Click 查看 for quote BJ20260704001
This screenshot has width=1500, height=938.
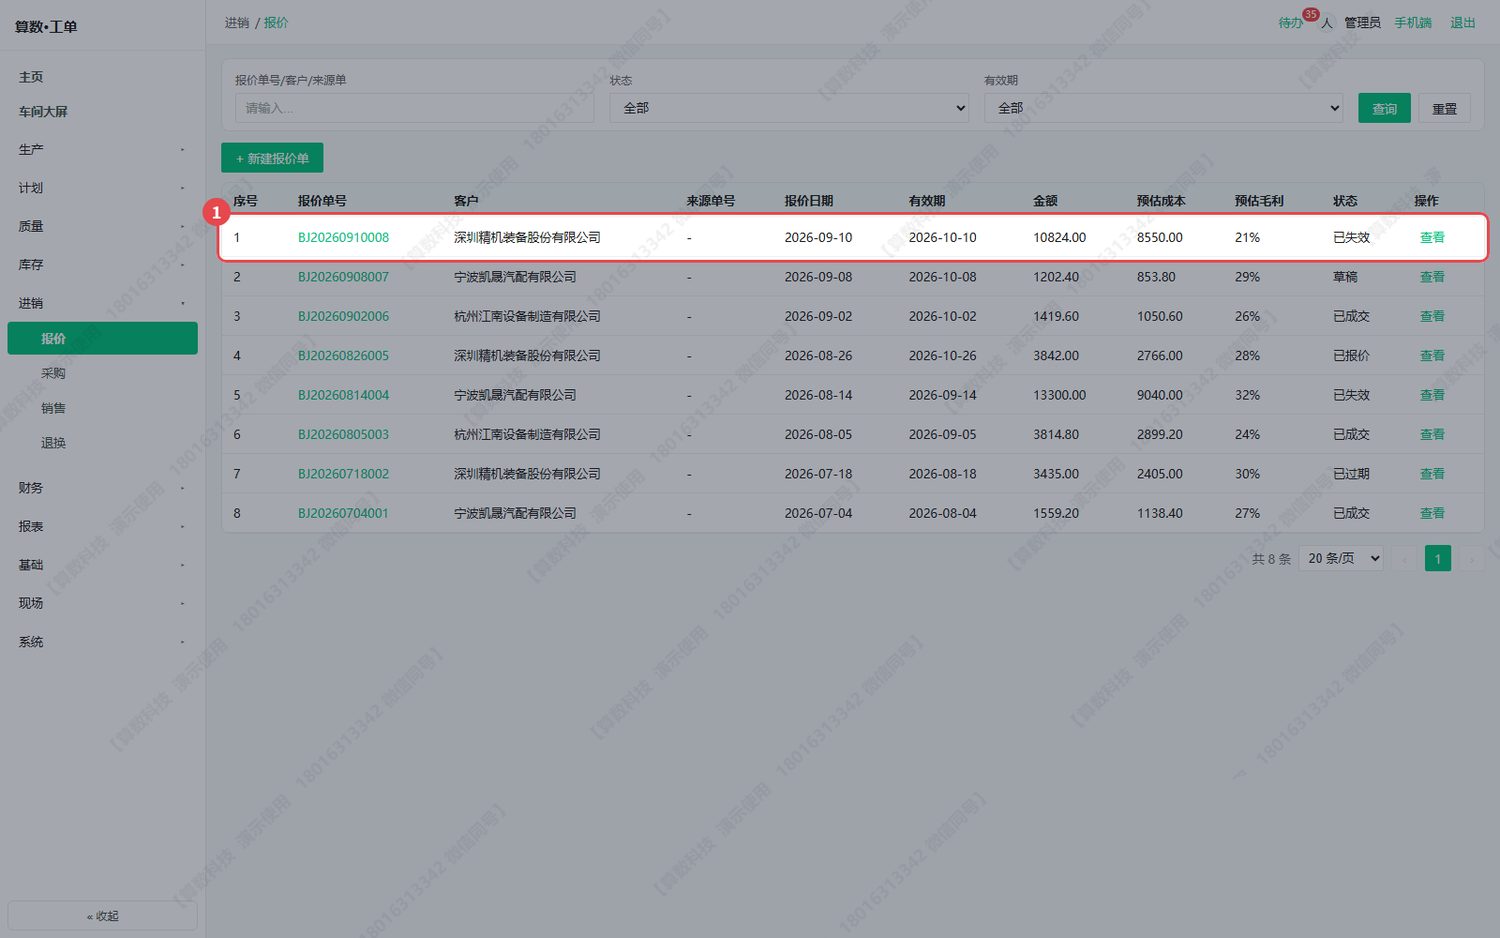(x=1432, y=513)
